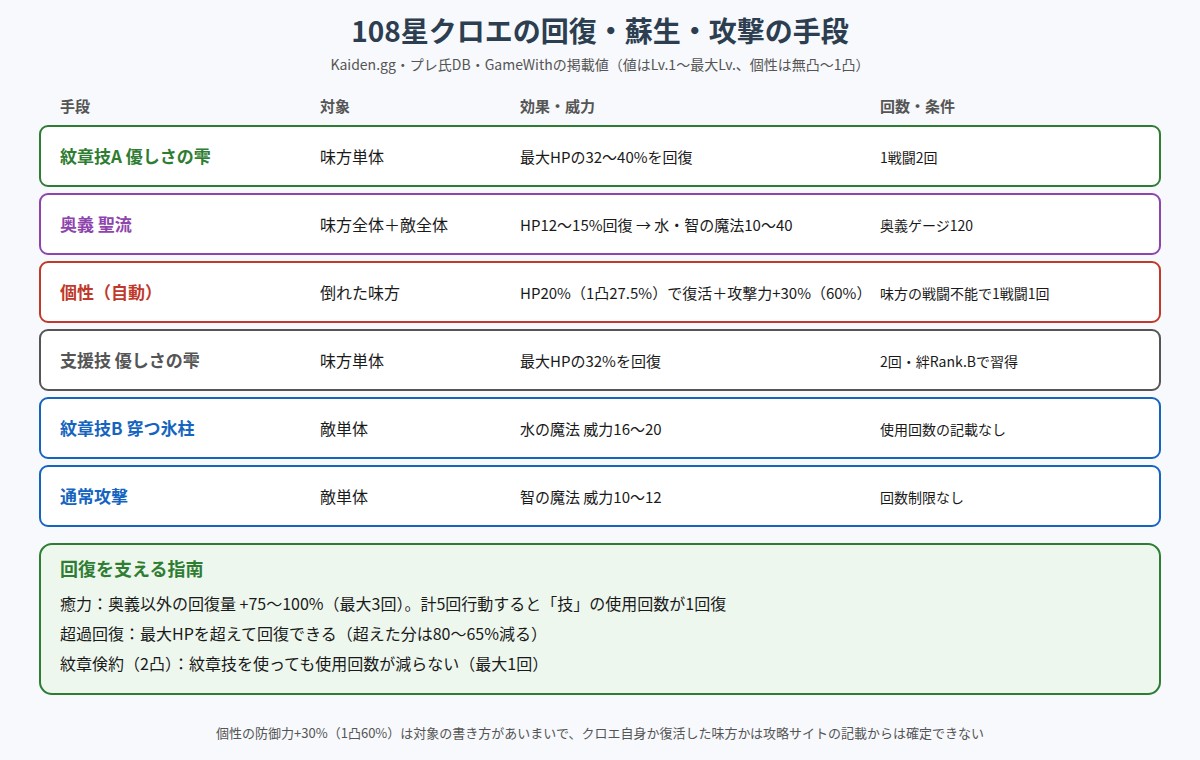
Task: Select the target "味方全体＋敵全体"
Action: coord(384,225)
